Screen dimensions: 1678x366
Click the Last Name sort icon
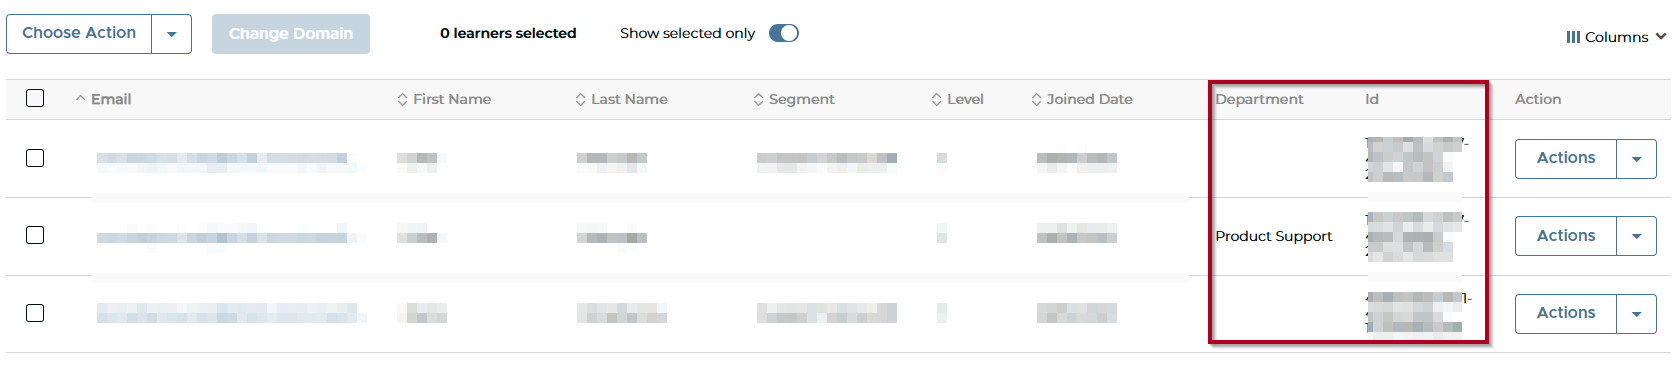point(580,99)
